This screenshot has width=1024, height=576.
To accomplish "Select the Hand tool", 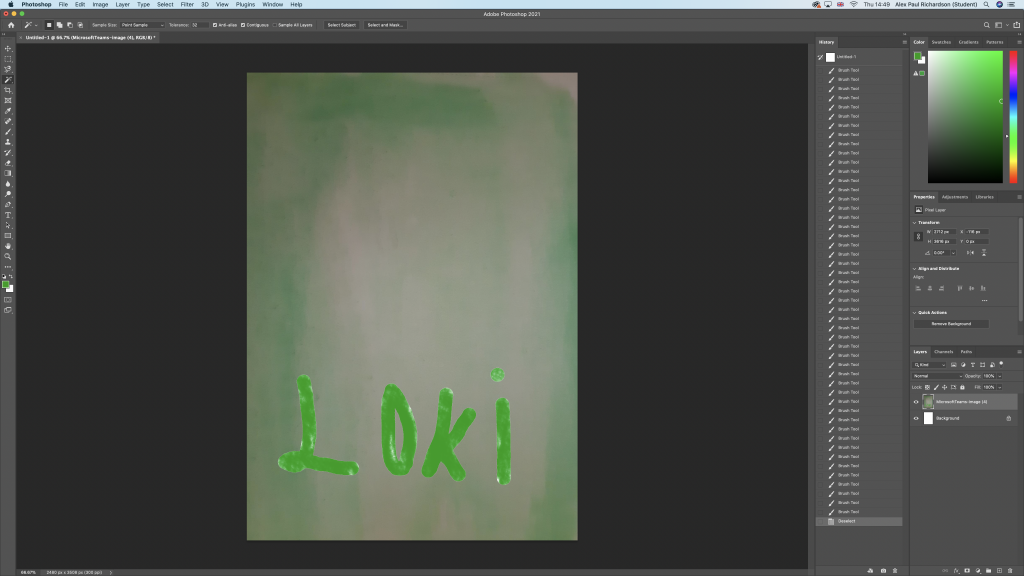I will click(8, 247).
